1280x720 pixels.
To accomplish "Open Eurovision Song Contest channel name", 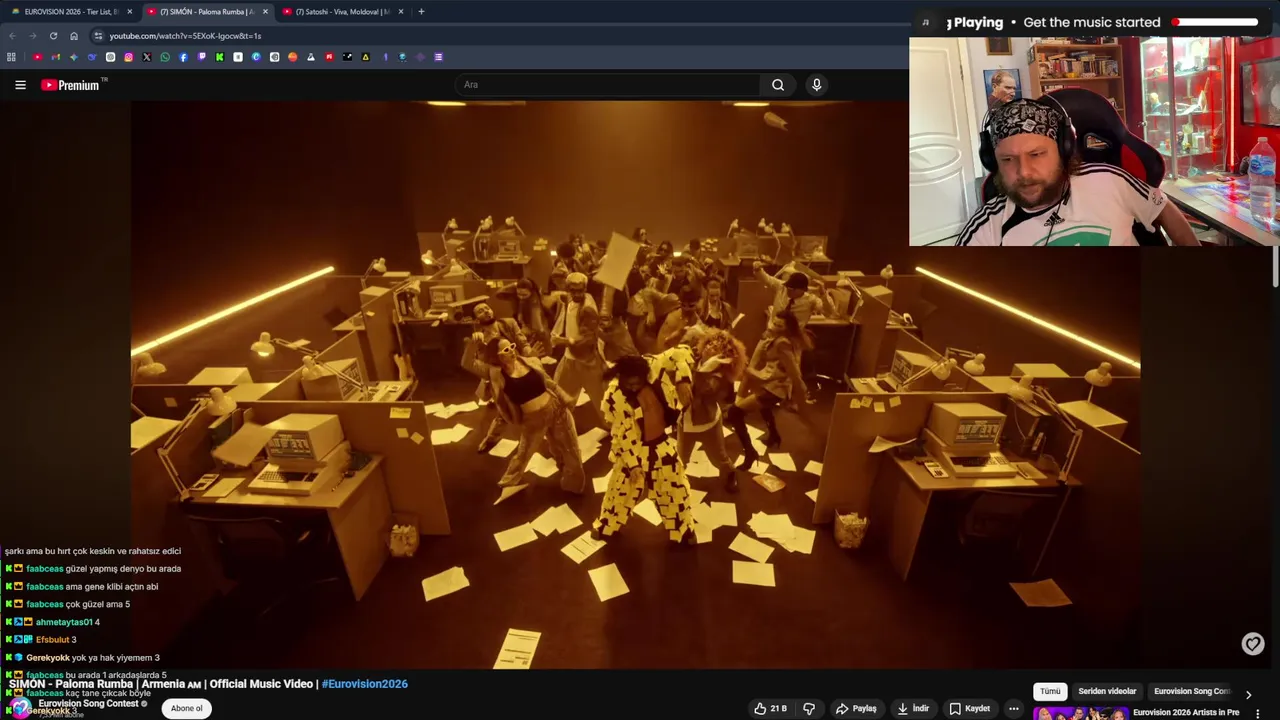I will coord(88,704).
